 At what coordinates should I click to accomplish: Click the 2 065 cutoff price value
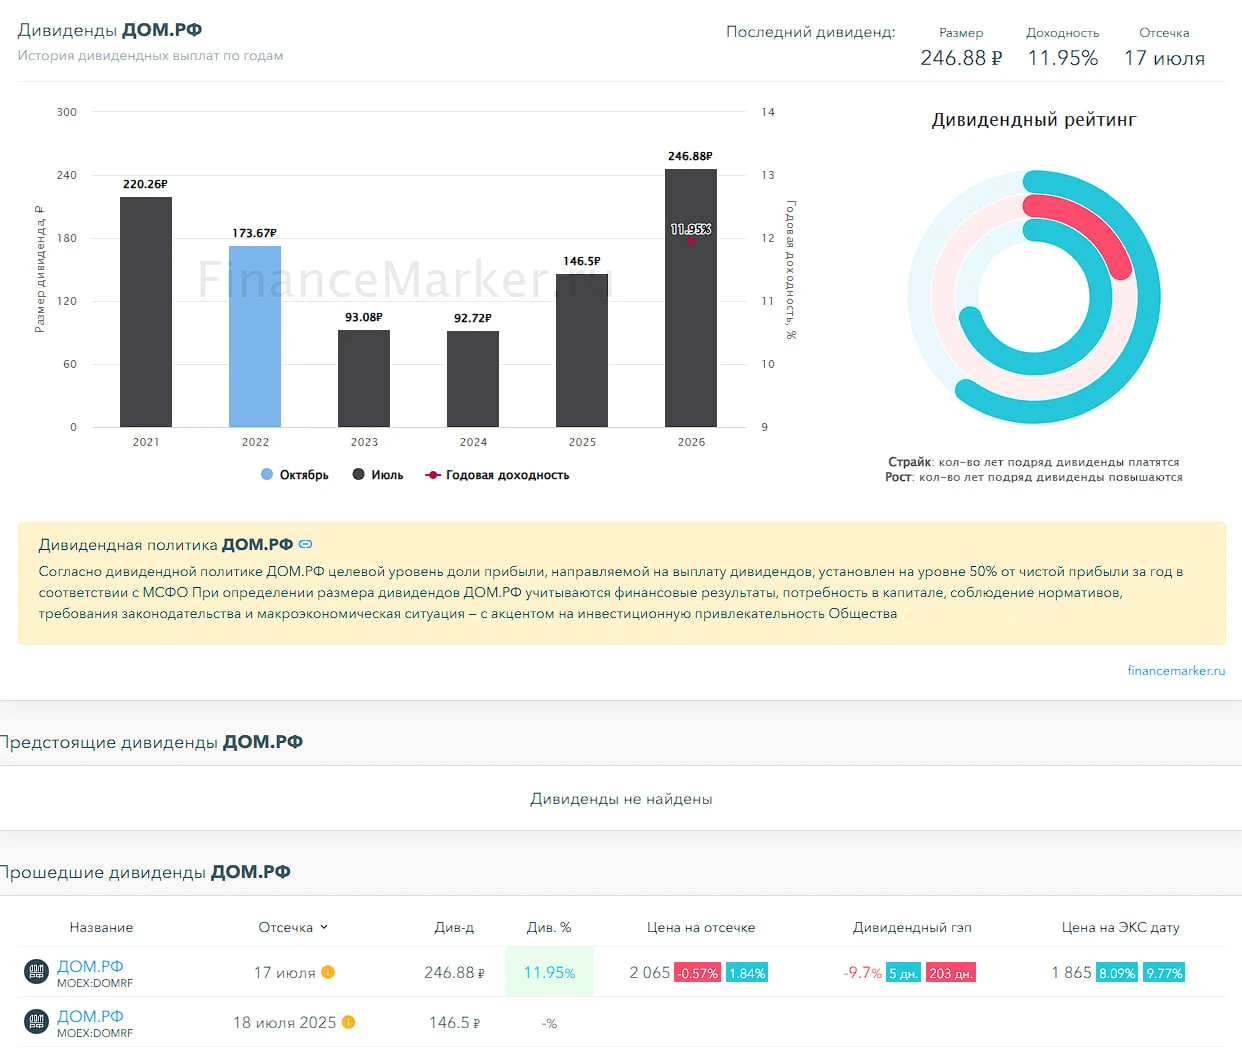click(650, 972)
